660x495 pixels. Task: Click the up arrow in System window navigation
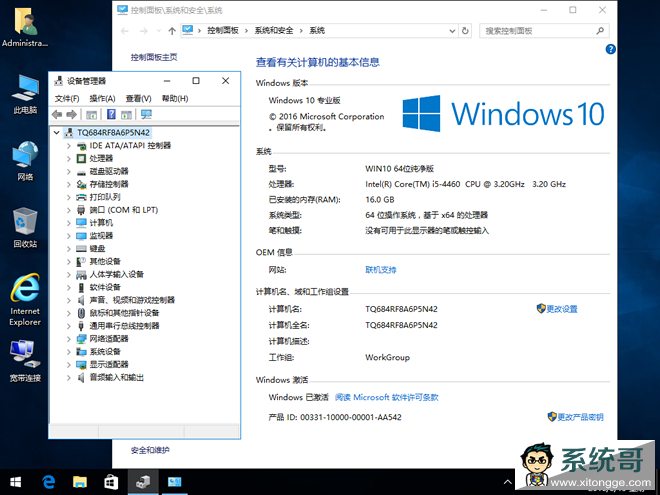172,31
